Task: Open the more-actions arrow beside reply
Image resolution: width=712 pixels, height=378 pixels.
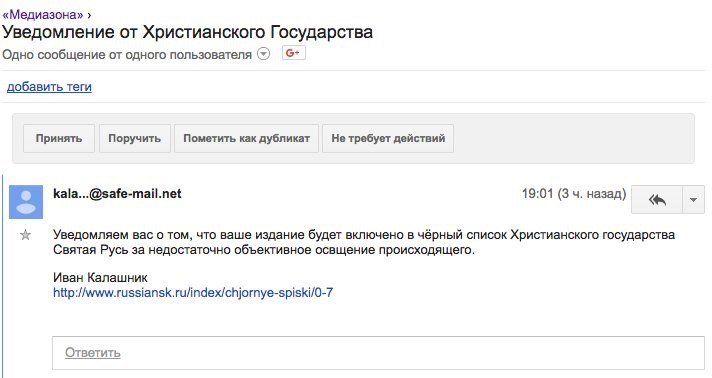Action: pos(693,199)
